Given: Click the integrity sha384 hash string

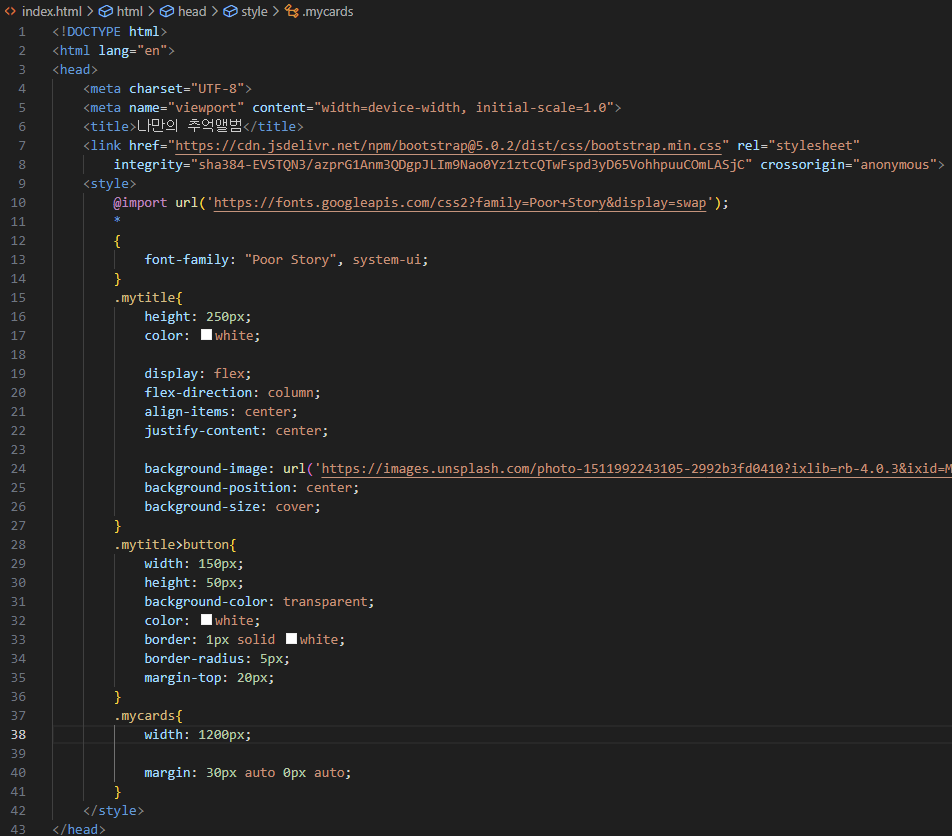Looking at the screenshot, I should point(471,165).
